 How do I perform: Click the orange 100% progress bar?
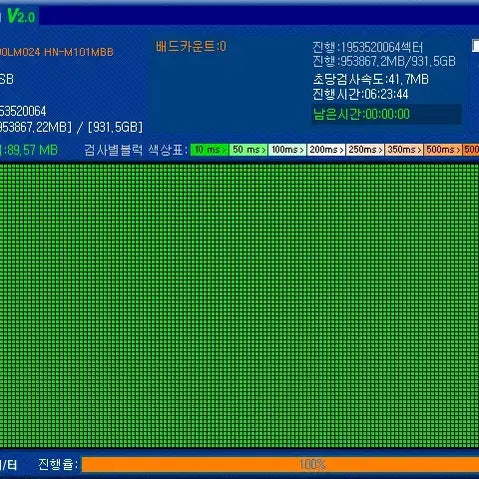coord(280,464)
